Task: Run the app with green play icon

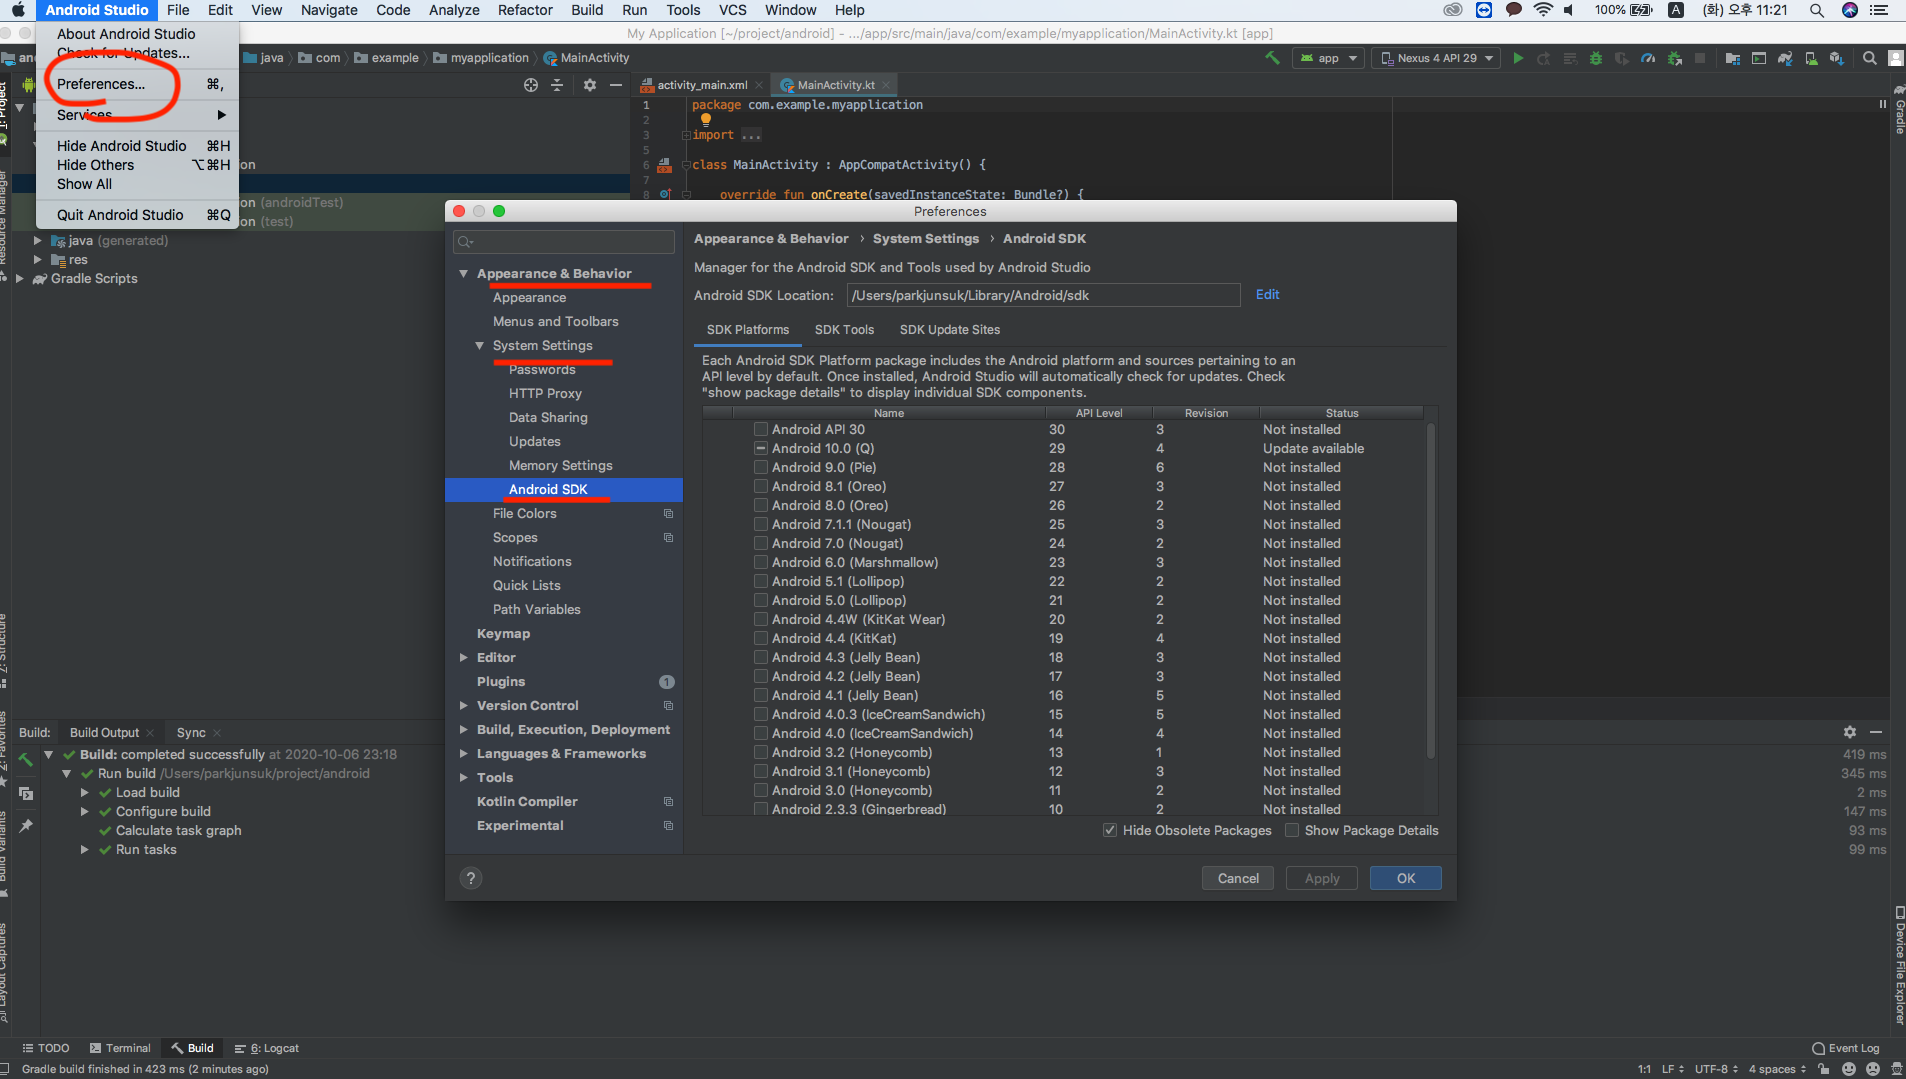Action: pyautogui.click(x=1518, y=58)
